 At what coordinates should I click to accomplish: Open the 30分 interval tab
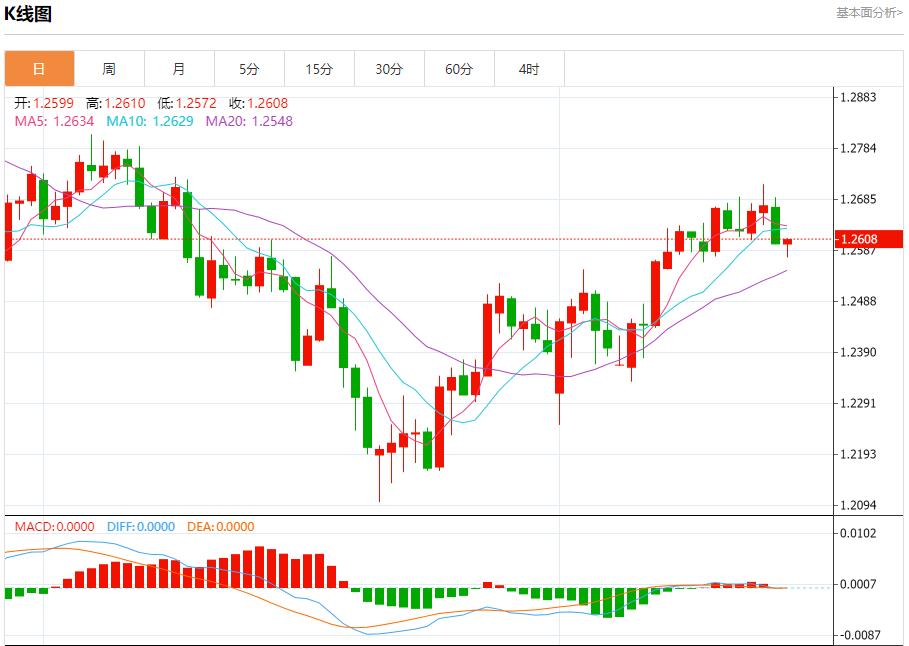[x=390, y=69]
